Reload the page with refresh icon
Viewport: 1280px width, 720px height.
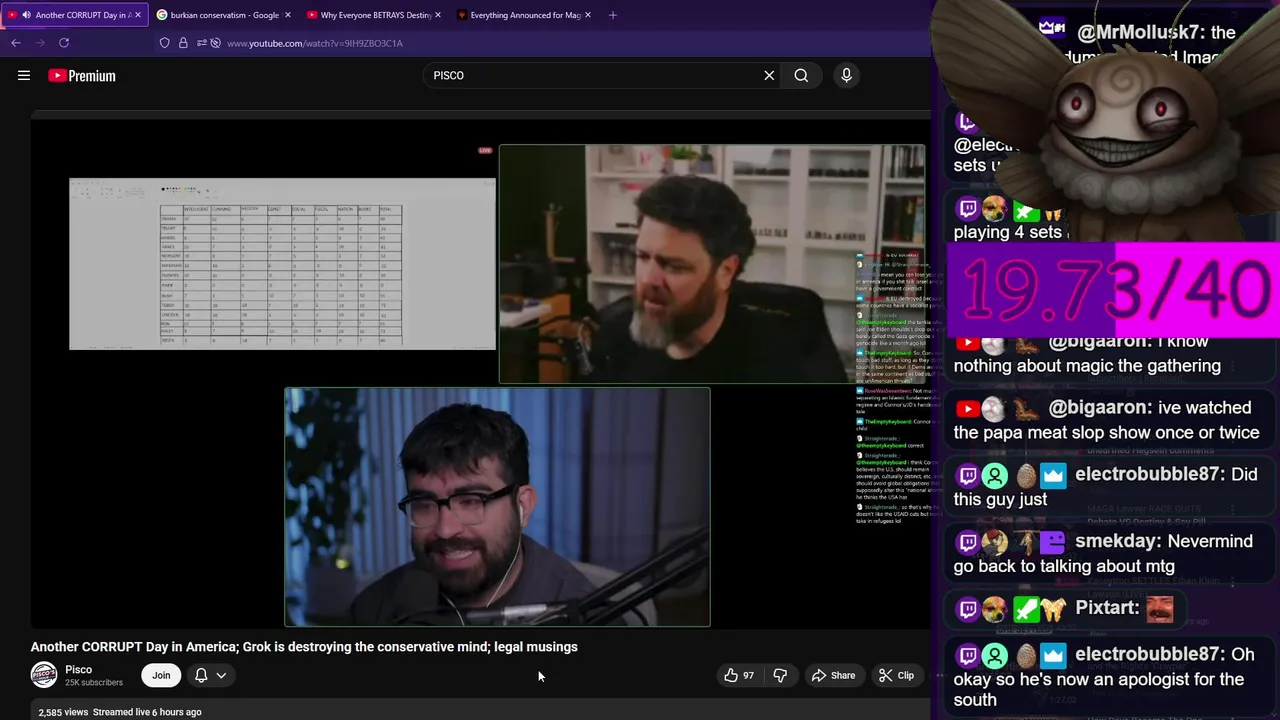coord(64,43)
